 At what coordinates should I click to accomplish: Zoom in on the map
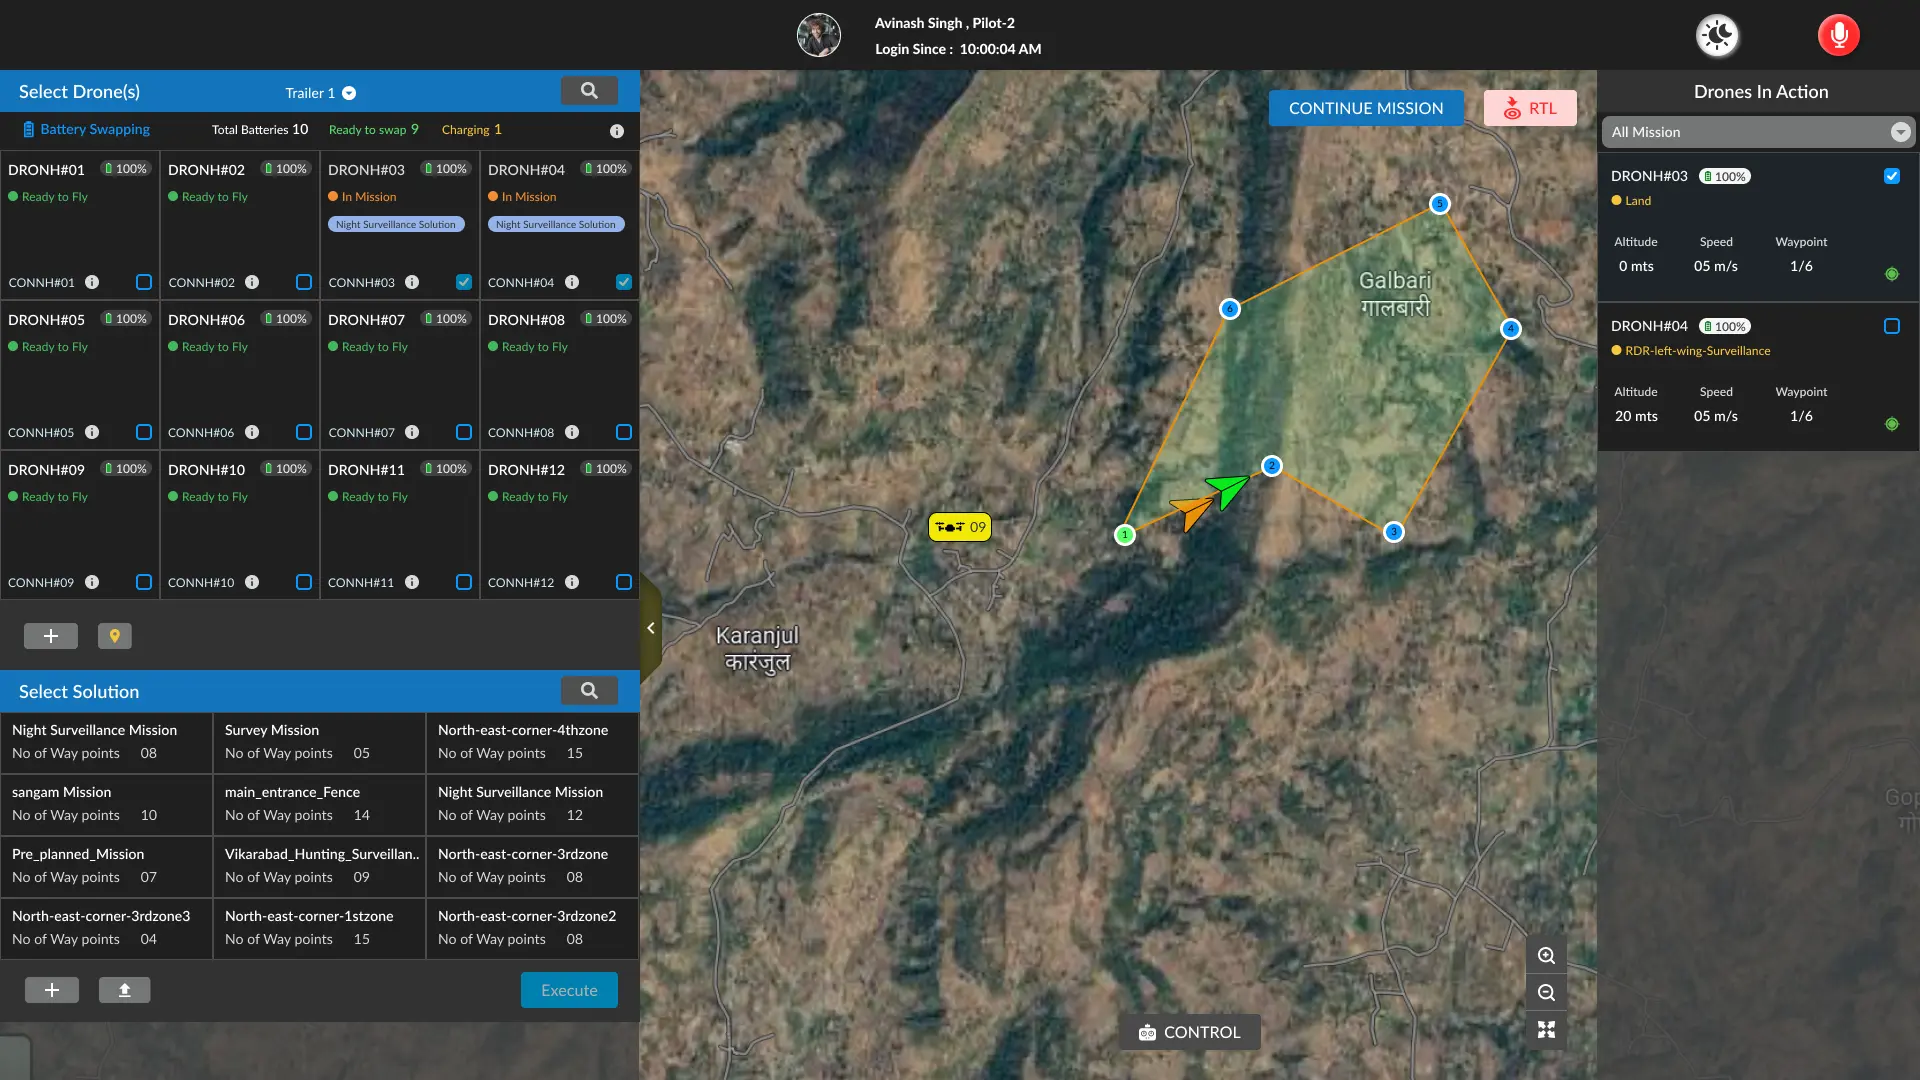(x=1546, y=956)
